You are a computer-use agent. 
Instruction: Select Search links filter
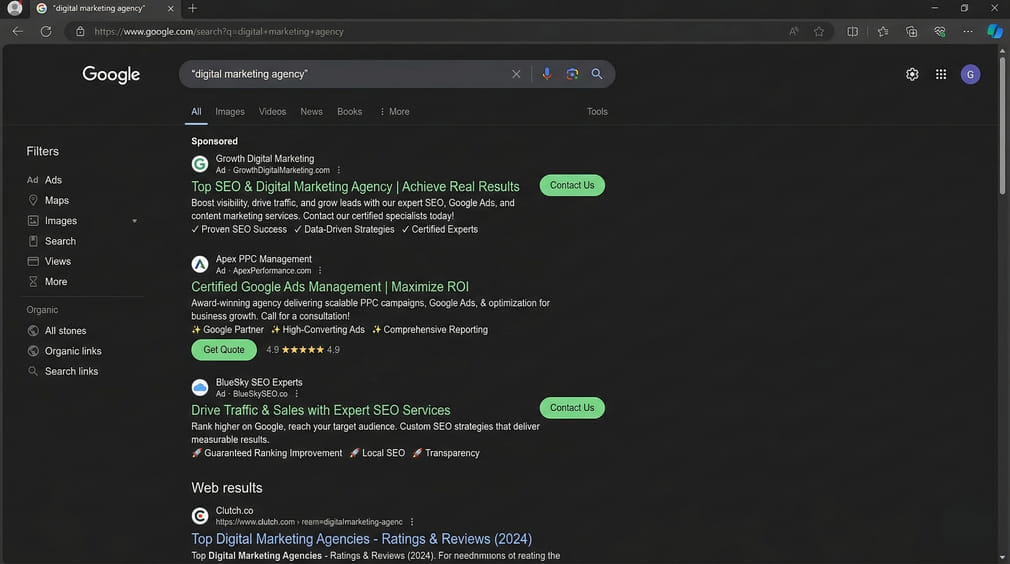(62, 371)
